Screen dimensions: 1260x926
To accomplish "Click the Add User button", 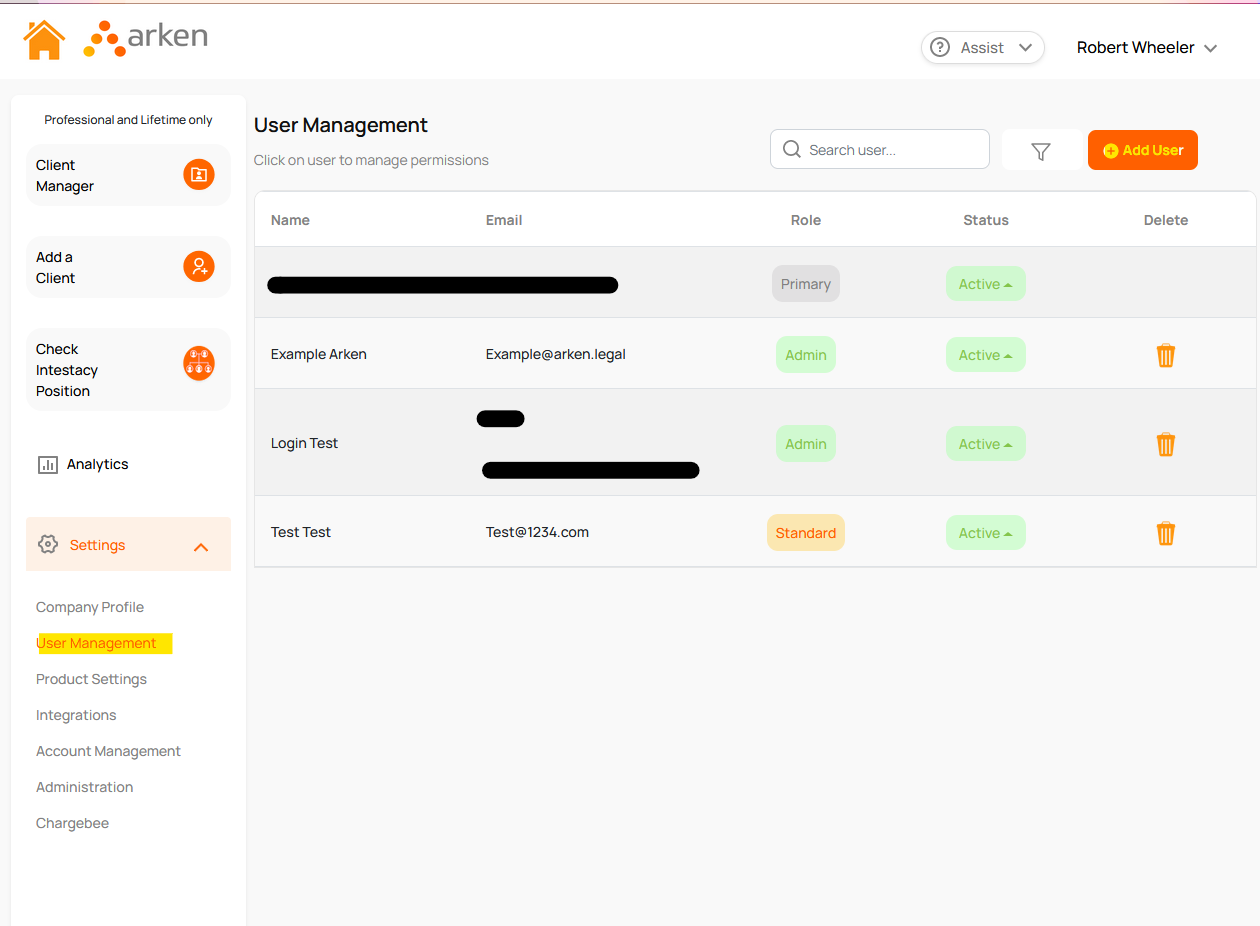I will (x=1142, y=150).
